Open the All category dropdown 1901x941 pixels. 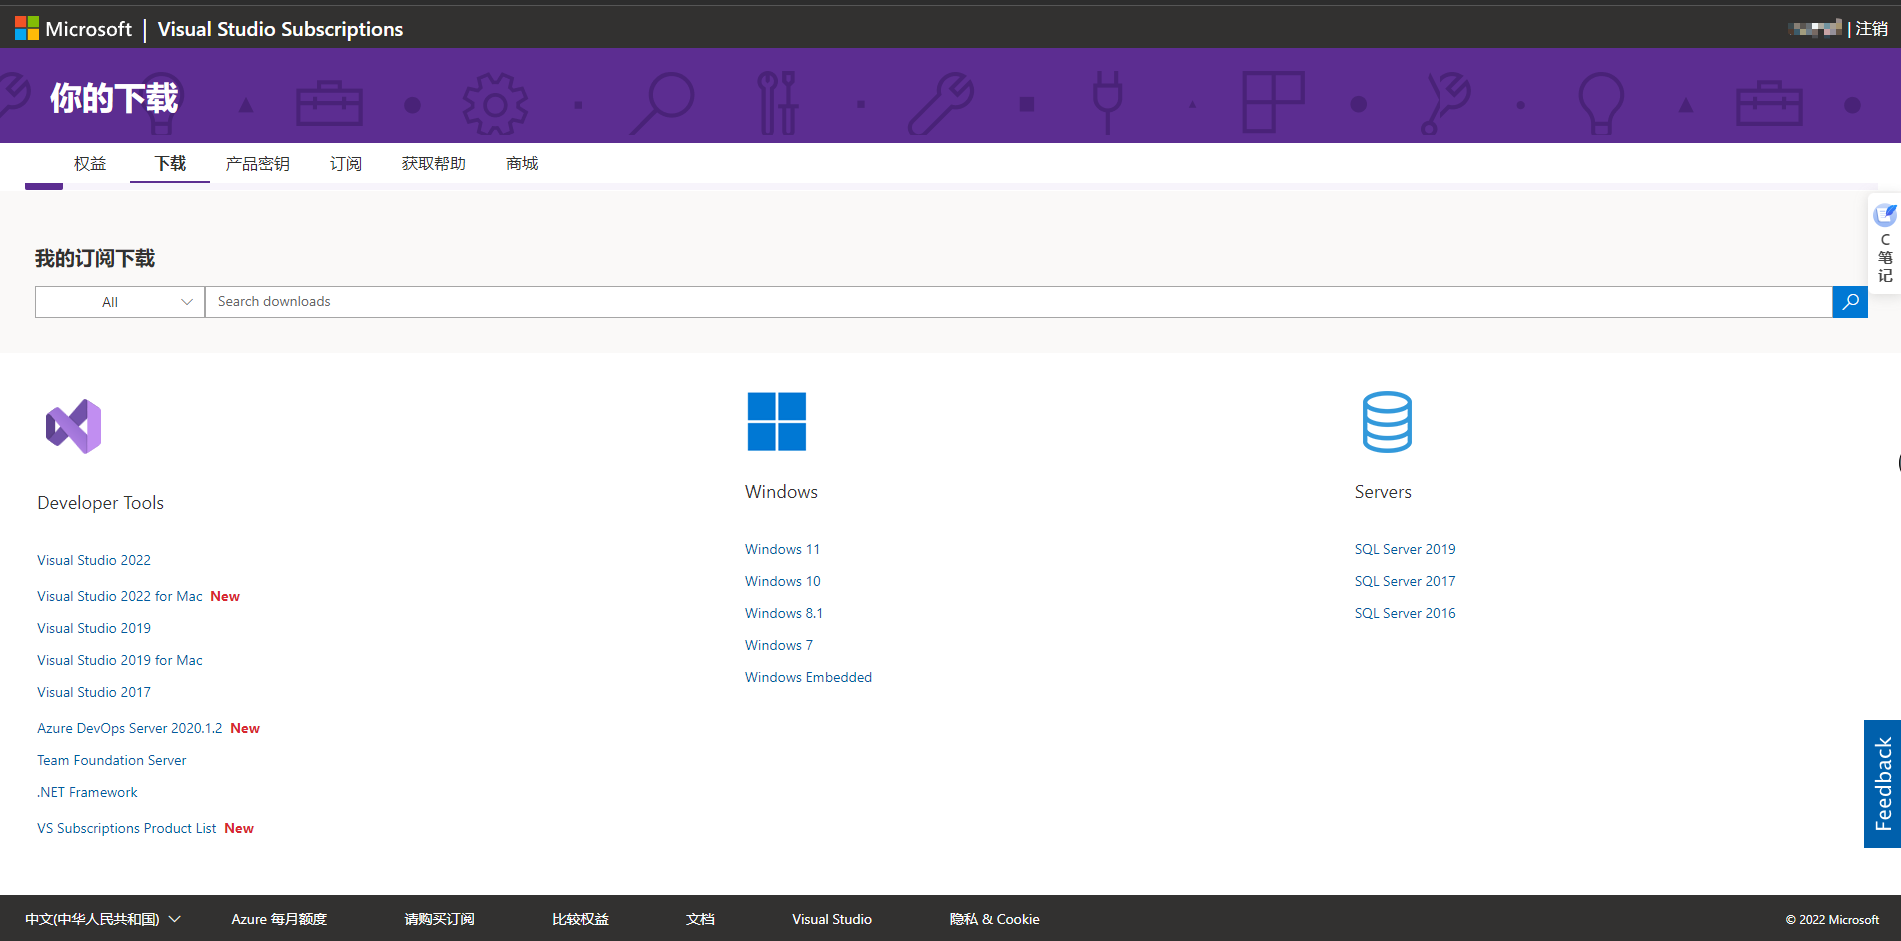pyautogui.click(x=120, y=302)
